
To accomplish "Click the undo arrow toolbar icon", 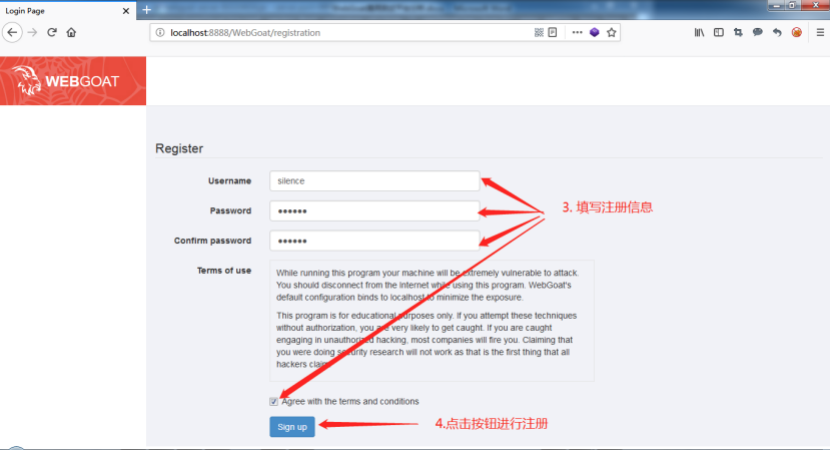I will [777, 32].
